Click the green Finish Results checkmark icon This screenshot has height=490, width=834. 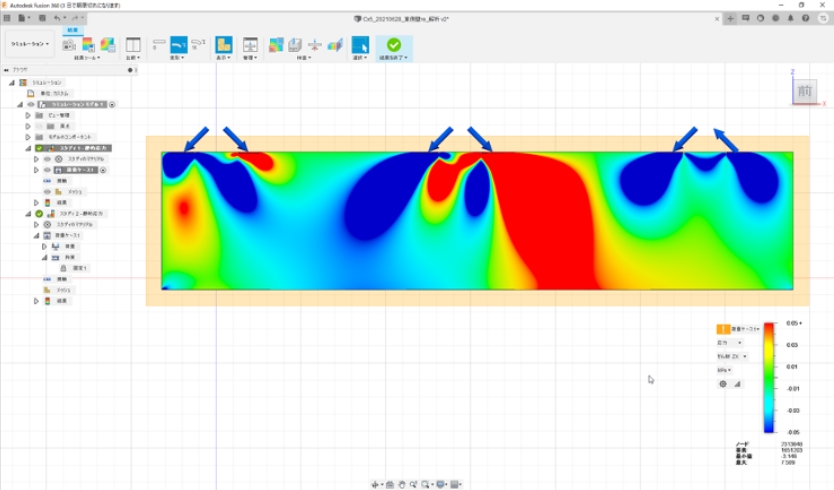click(394, 44)
